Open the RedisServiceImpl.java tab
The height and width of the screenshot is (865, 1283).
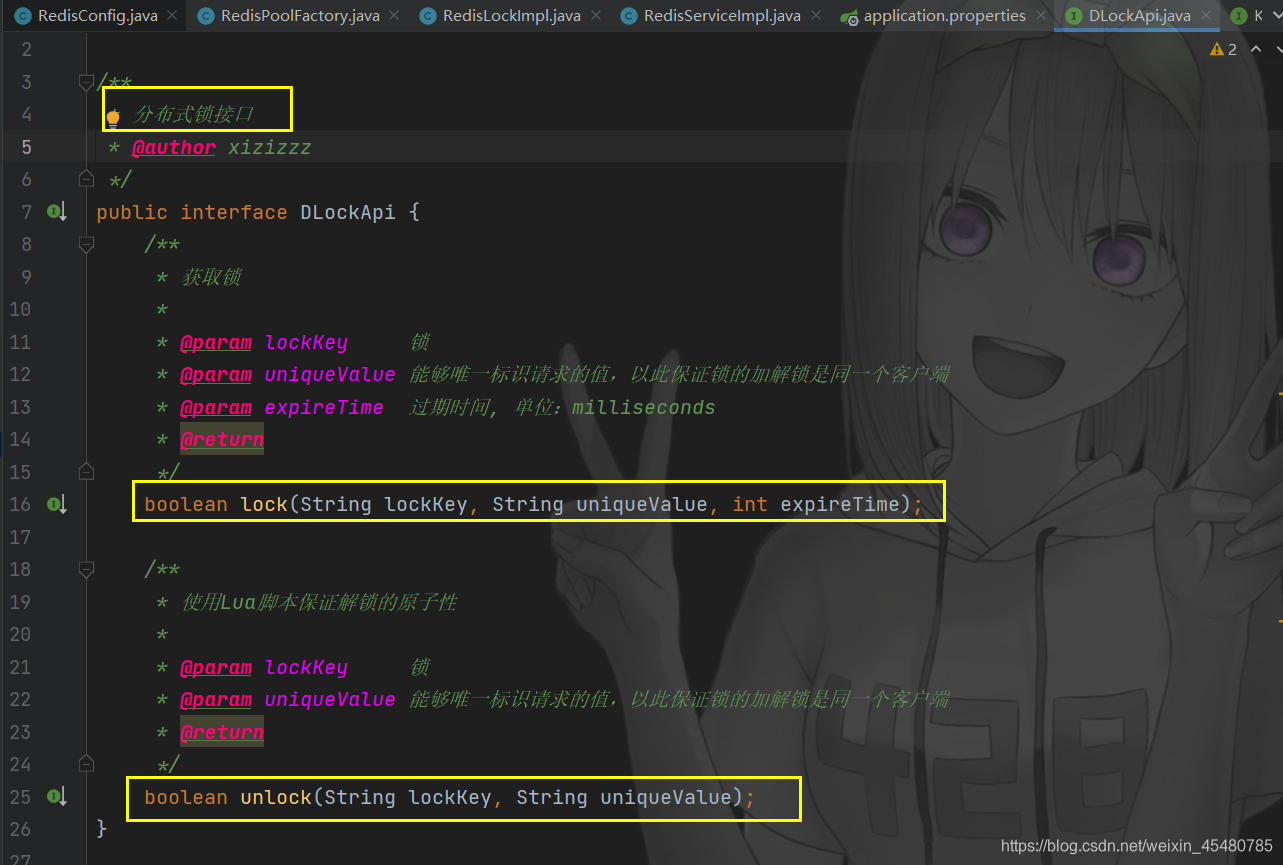[x=722, y=16]
